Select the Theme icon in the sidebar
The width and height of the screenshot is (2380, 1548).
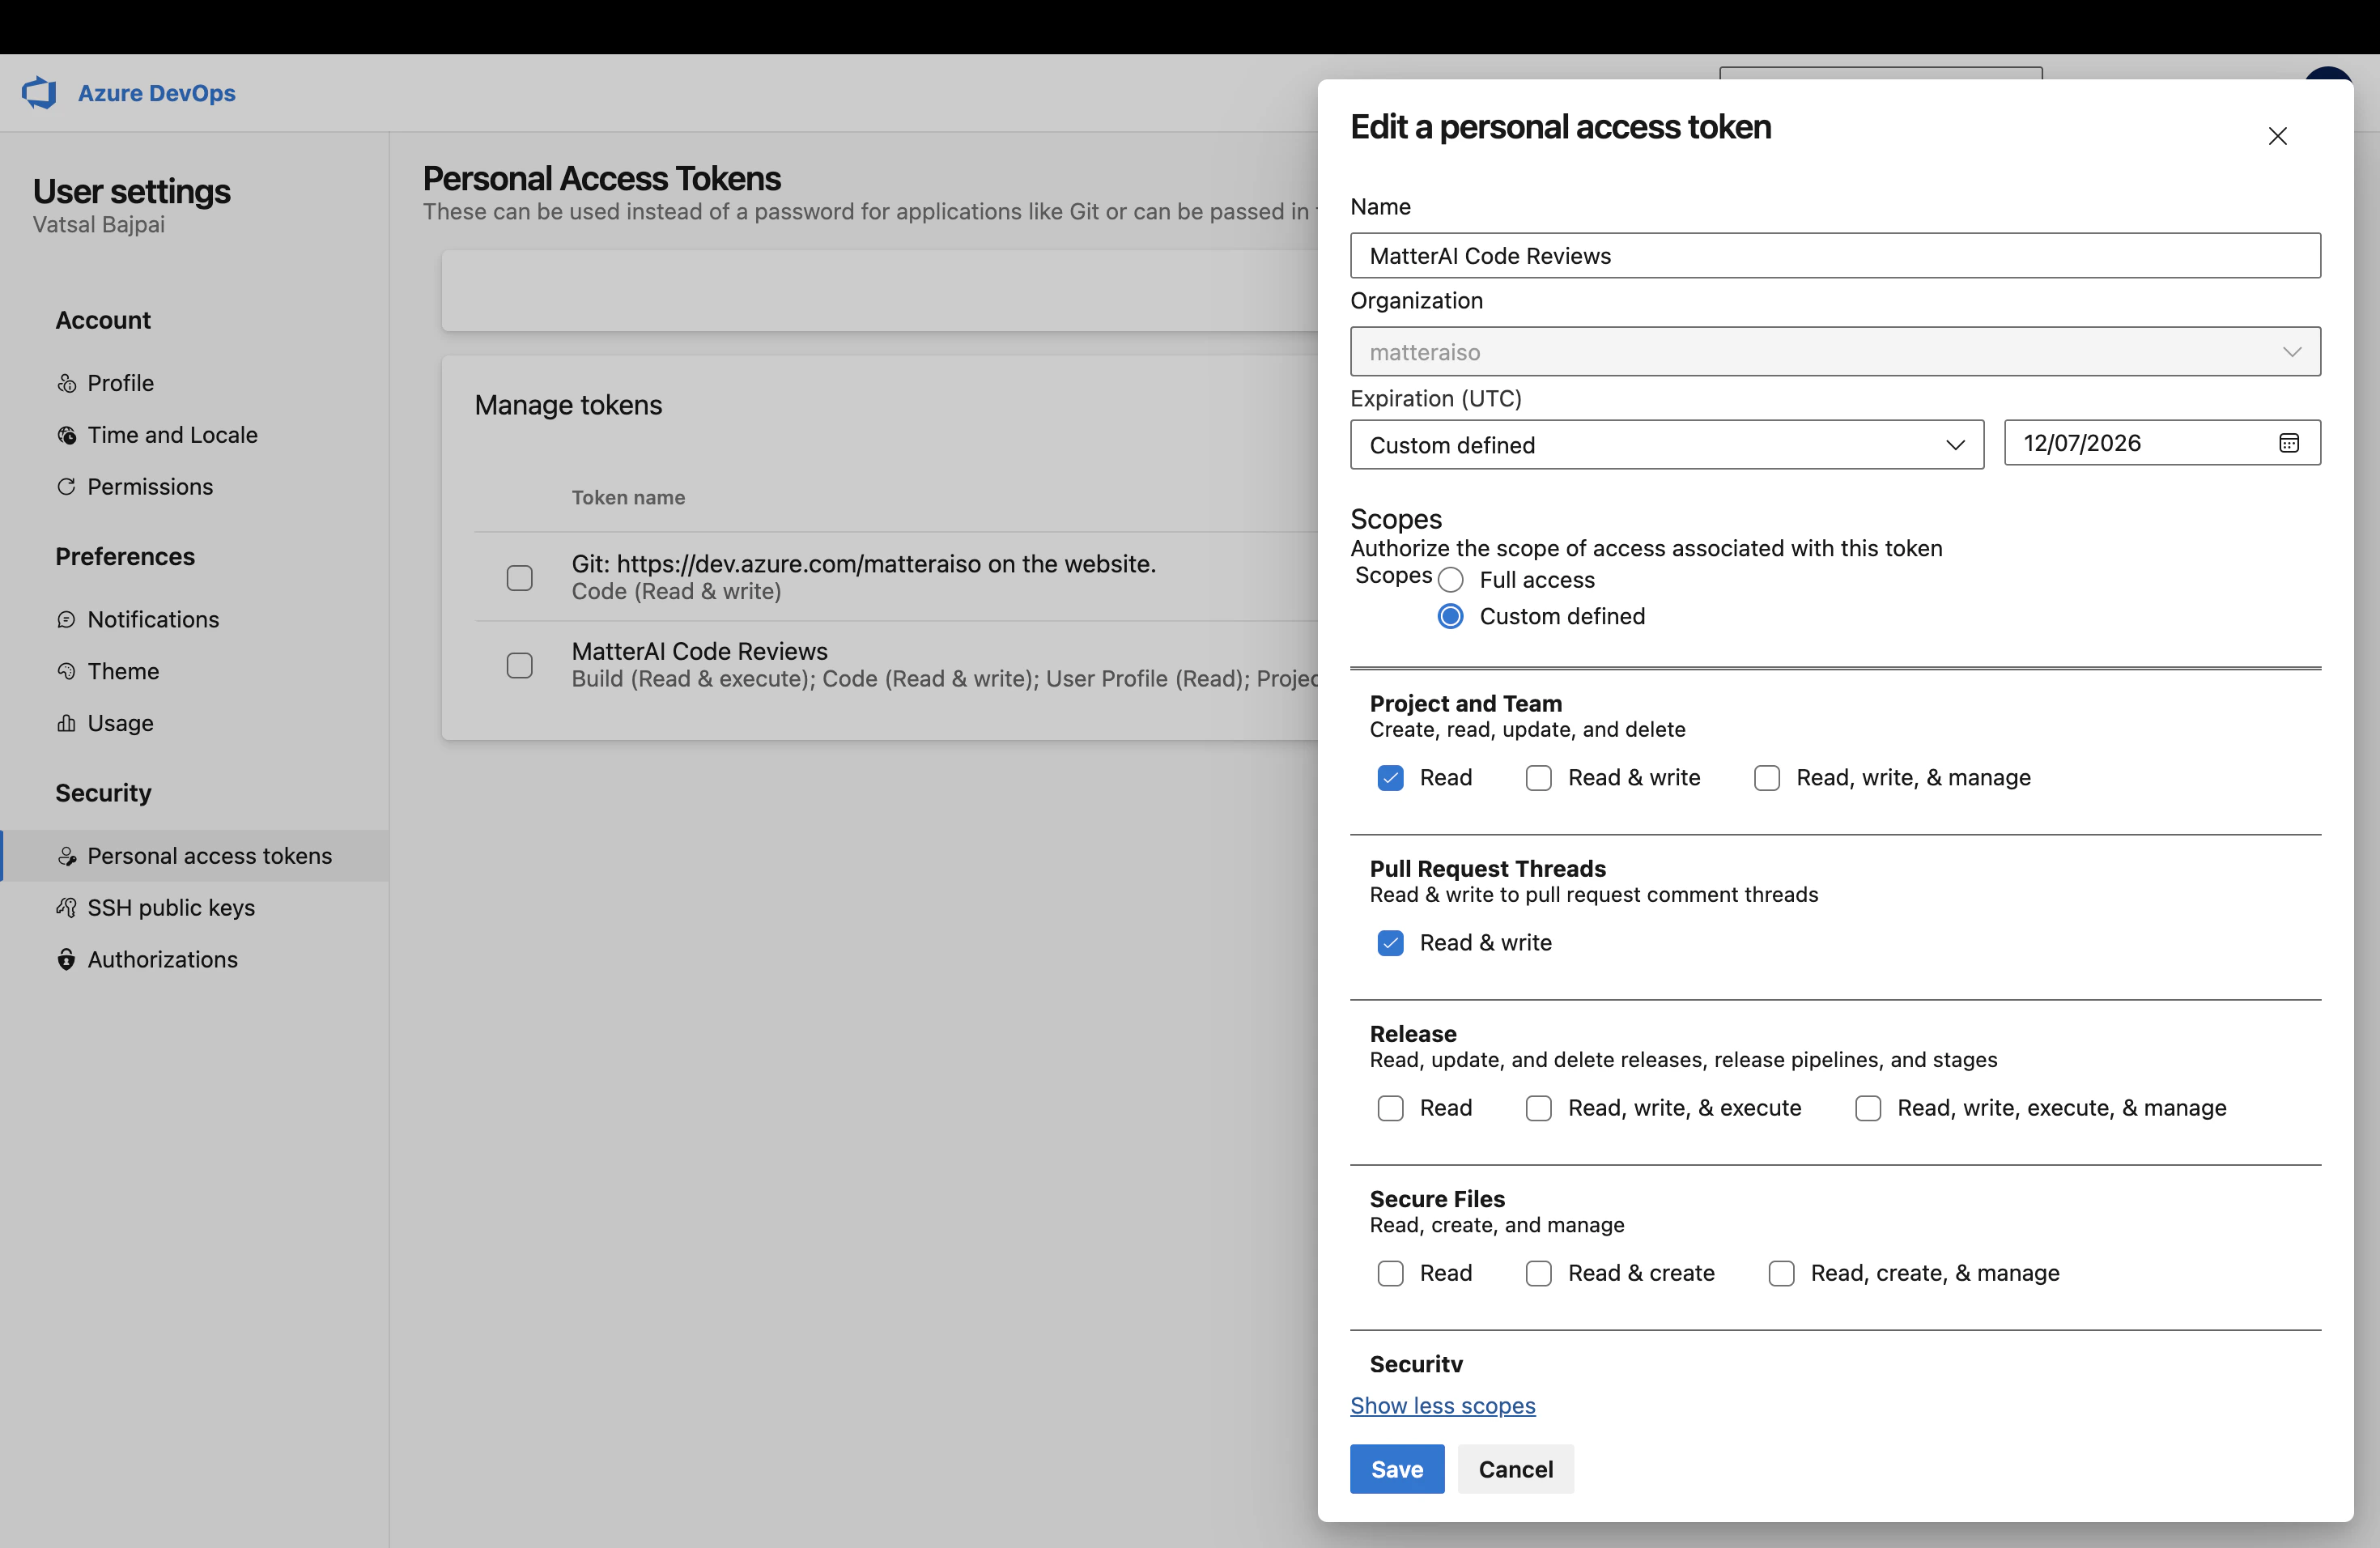click(x=66, y=671)
